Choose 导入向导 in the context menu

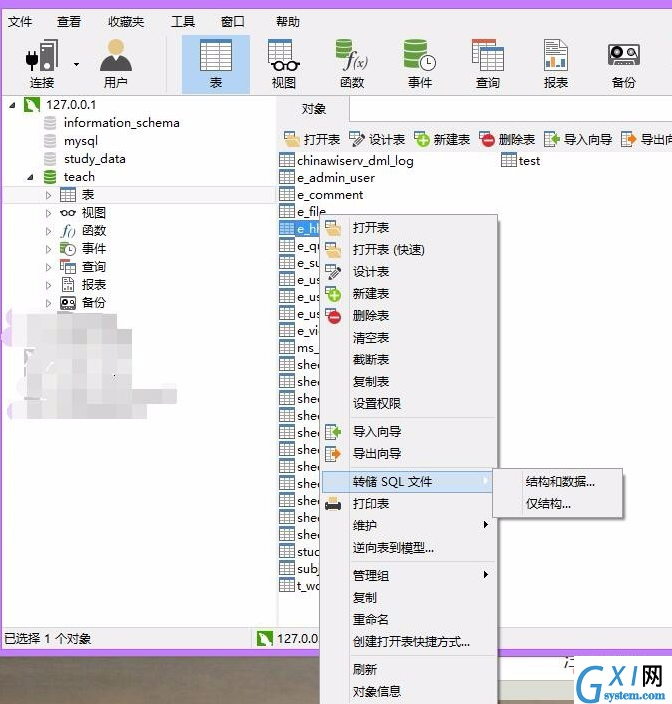pos(409,431)
